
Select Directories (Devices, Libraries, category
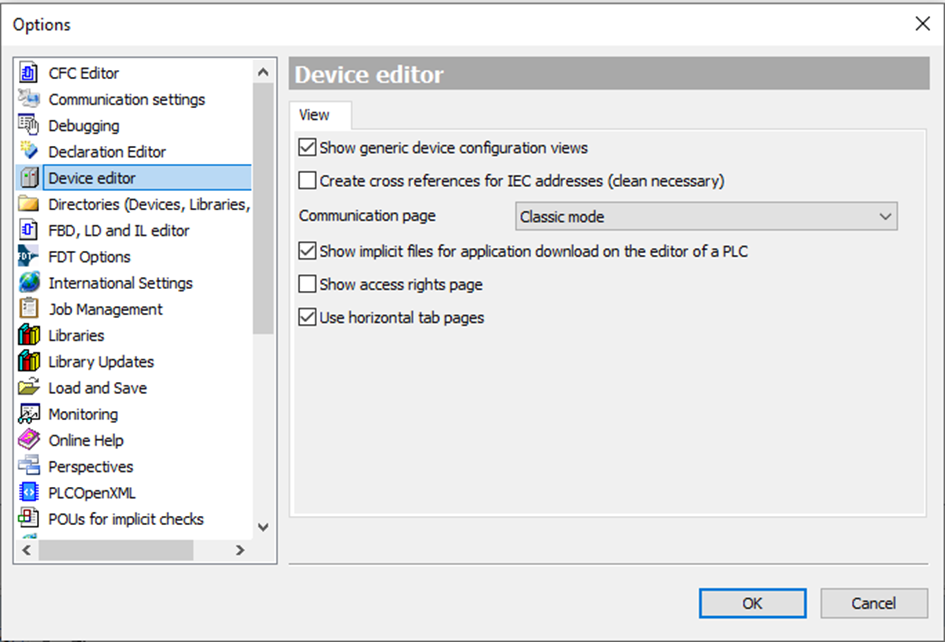tap(148, 204)
